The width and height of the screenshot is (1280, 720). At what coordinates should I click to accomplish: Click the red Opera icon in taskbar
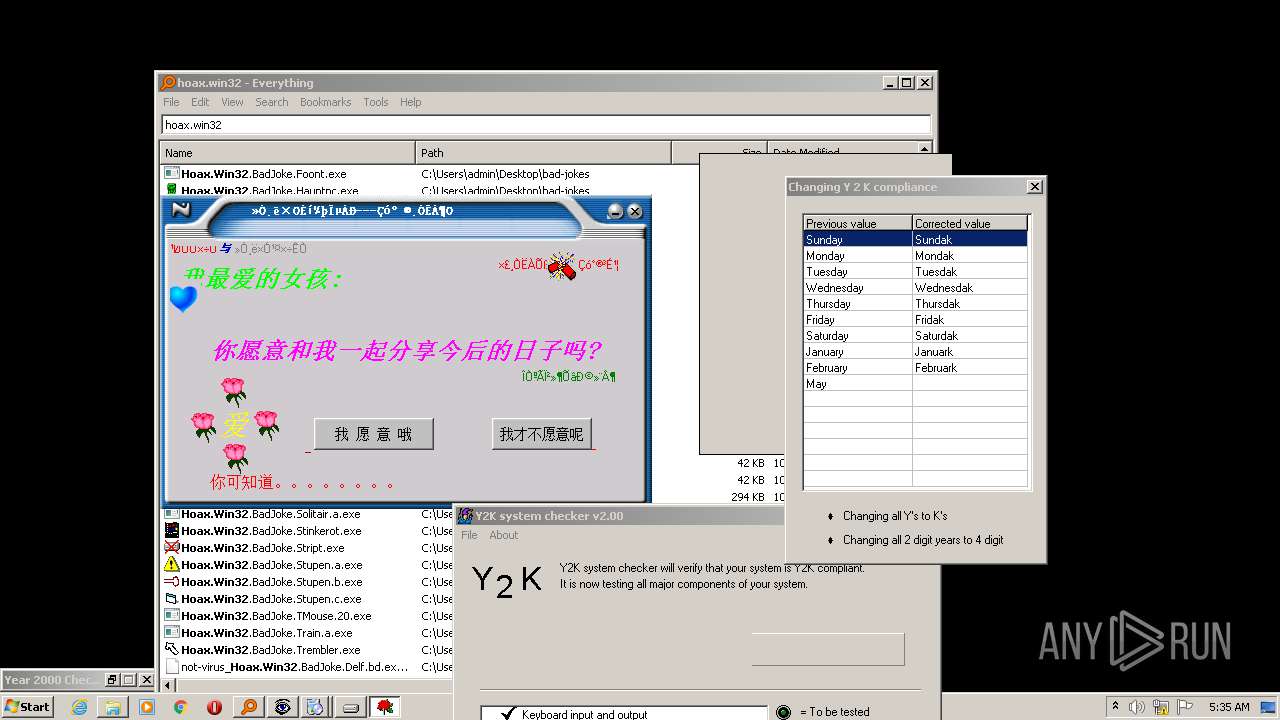[x=215, y=707]
